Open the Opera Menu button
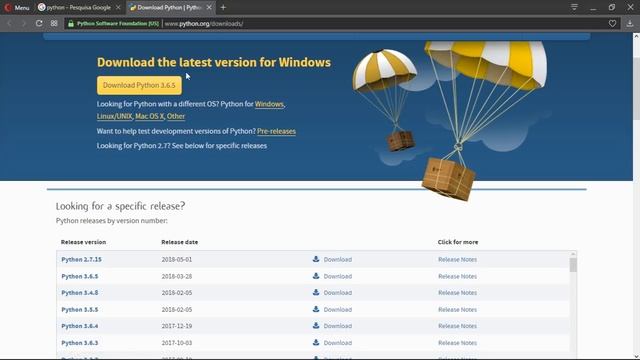This screenshot has width=640, height=360. (x=16, y=7)
